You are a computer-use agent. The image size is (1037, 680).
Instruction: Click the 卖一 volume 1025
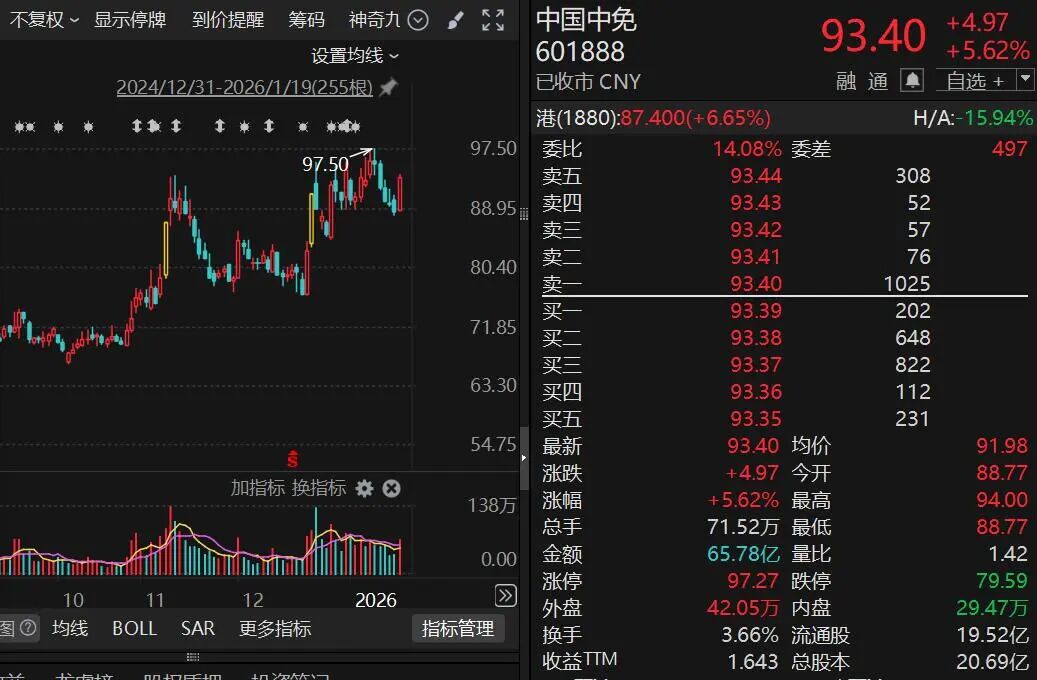pos(907,284)
